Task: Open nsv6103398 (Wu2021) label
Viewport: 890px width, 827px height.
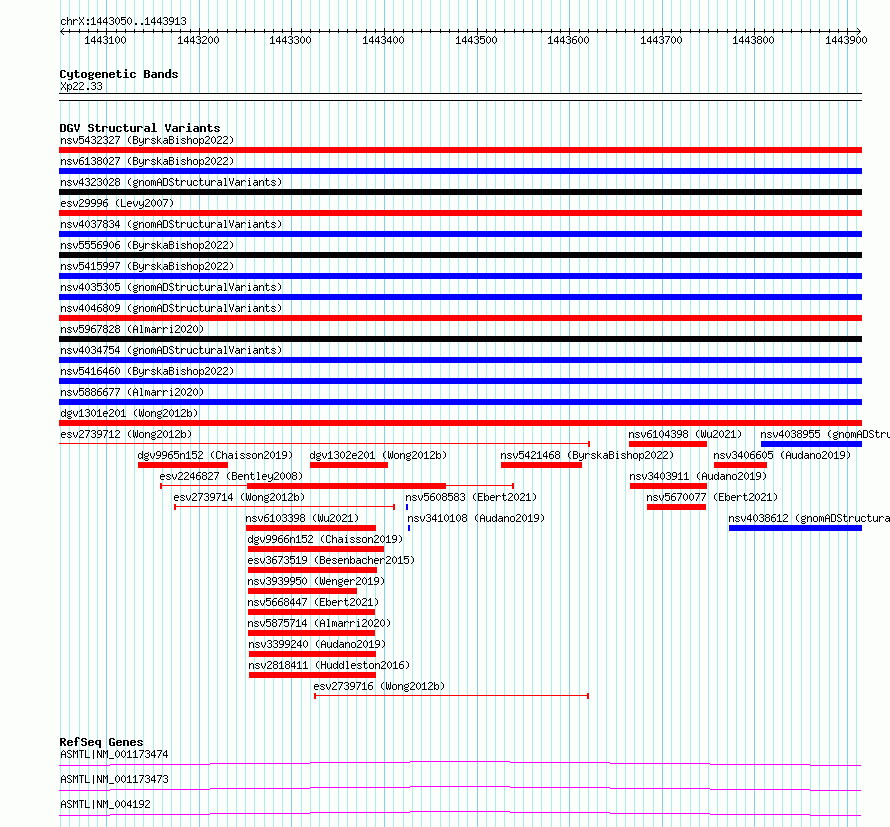Action: 302,518
